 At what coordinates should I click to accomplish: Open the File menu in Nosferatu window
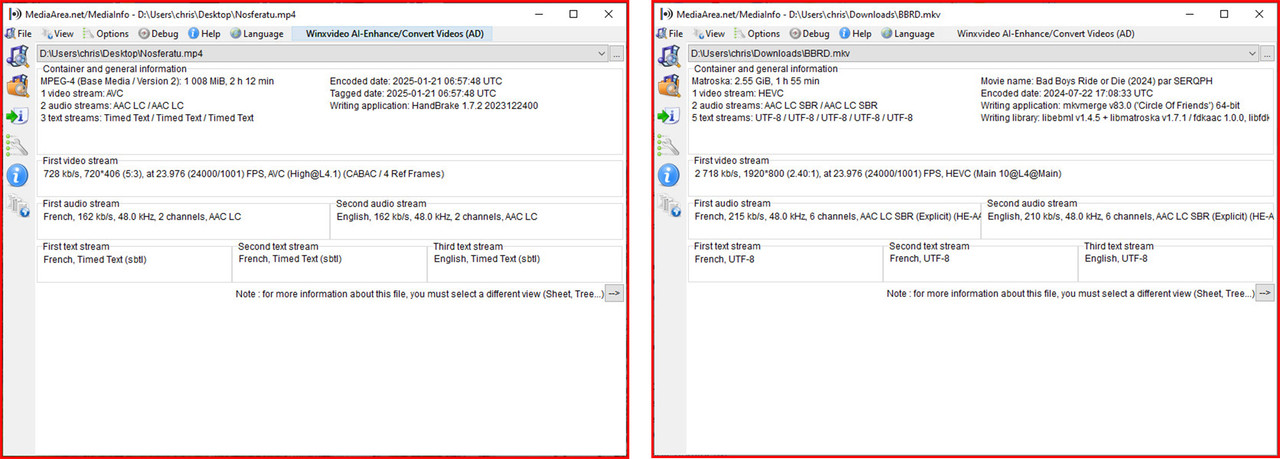[x=19, y=33]
